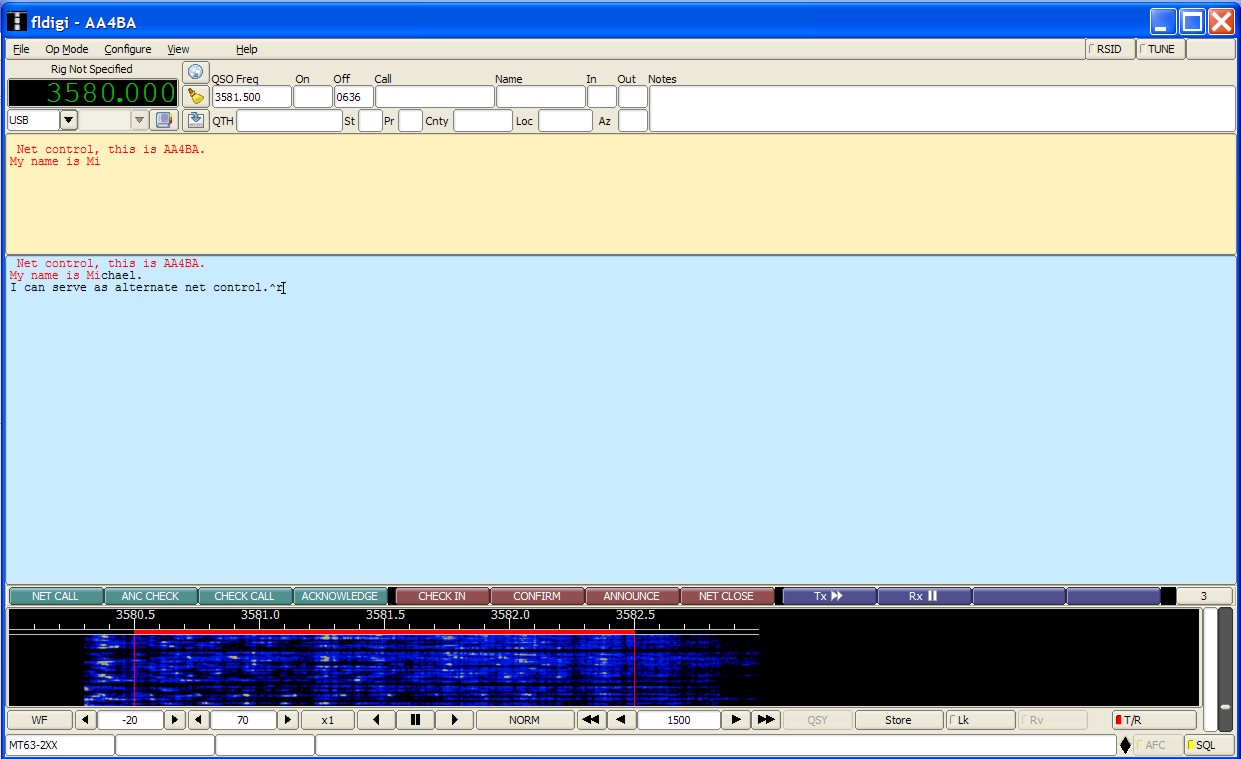Open the USB sideband mode dropdown

pyautogui.click(x=68, y=120)
